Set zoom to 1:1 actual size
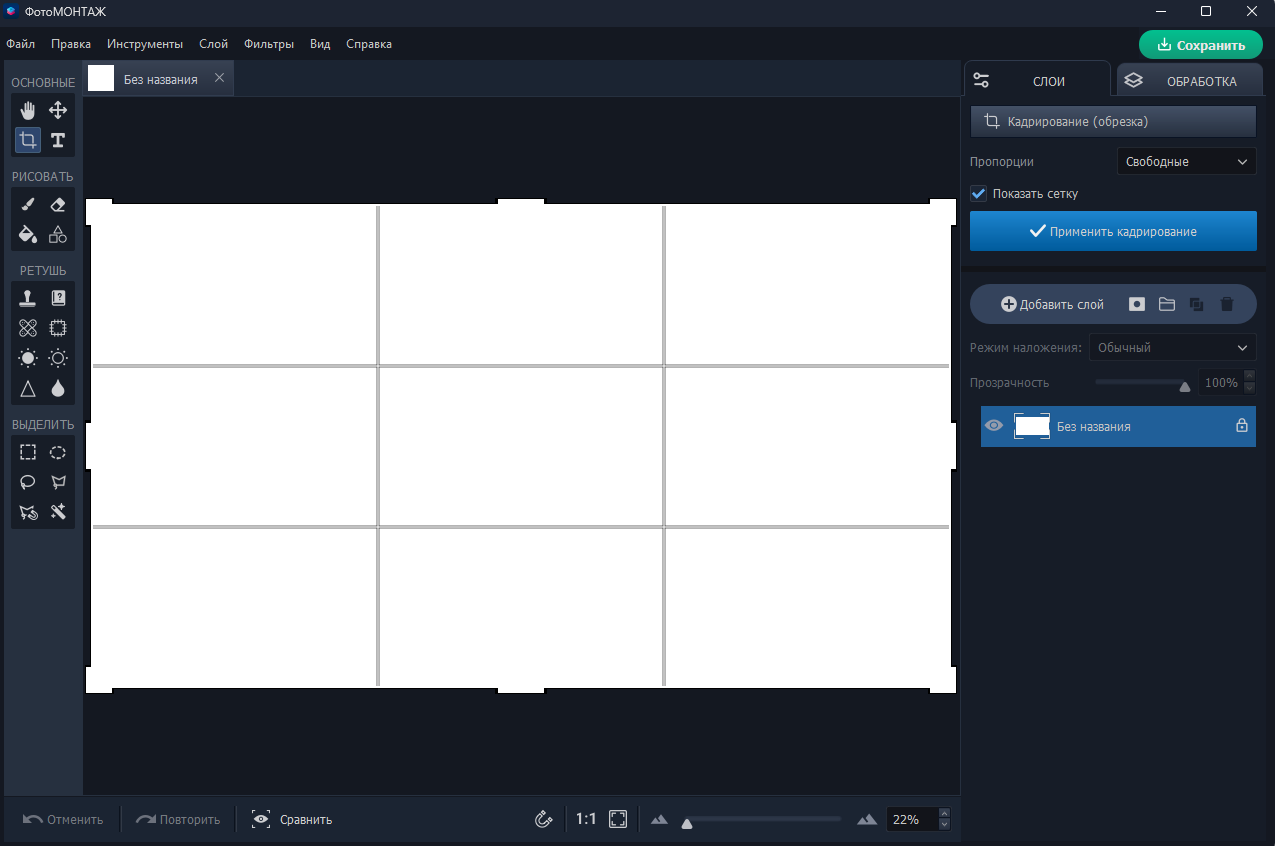The width and height of the screenshot is (1275, 846). [586, 819]
